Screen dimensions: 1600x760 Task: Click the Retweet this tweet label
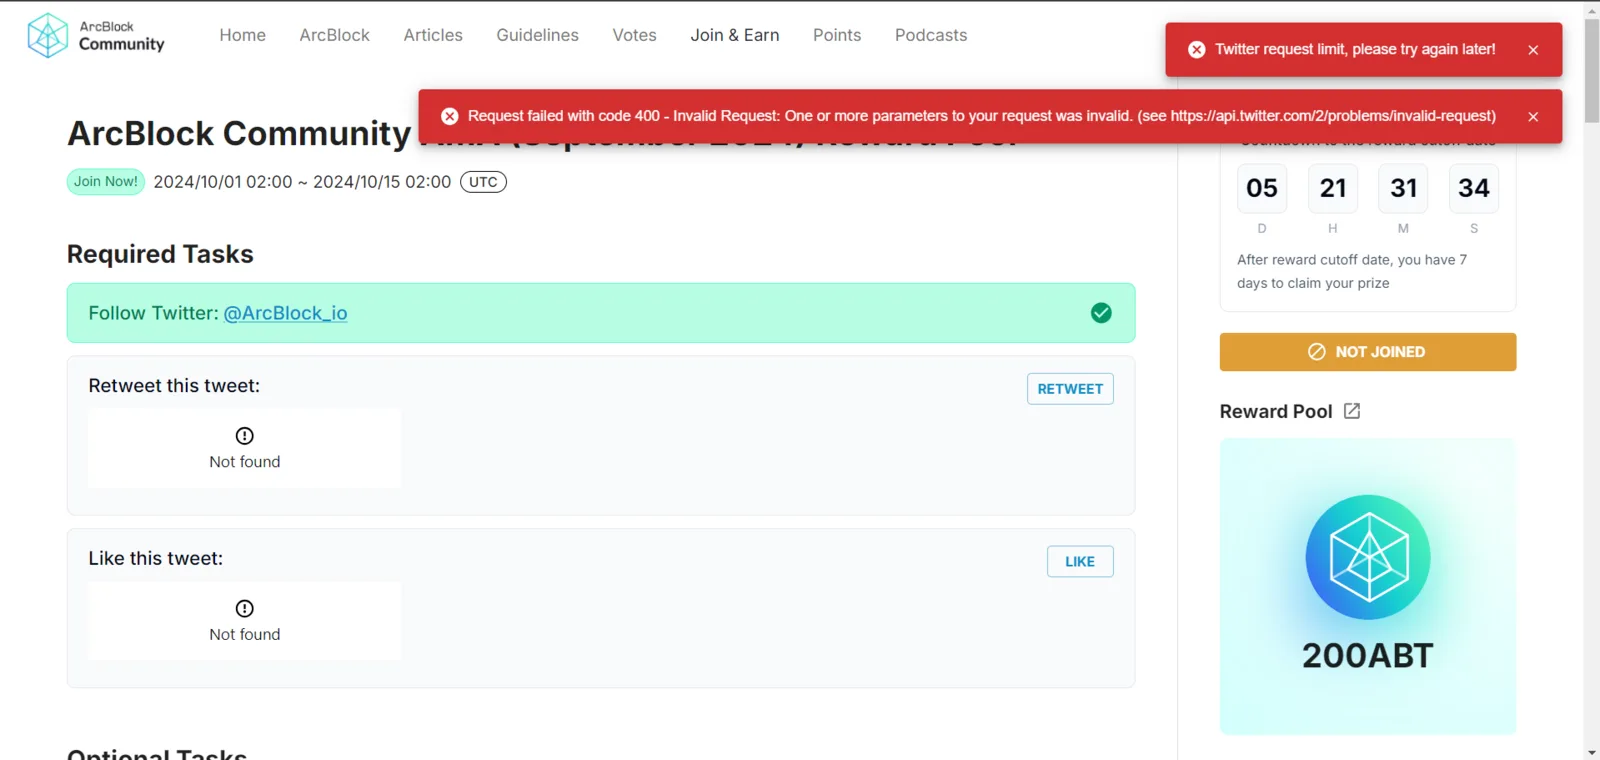point(174,386)
